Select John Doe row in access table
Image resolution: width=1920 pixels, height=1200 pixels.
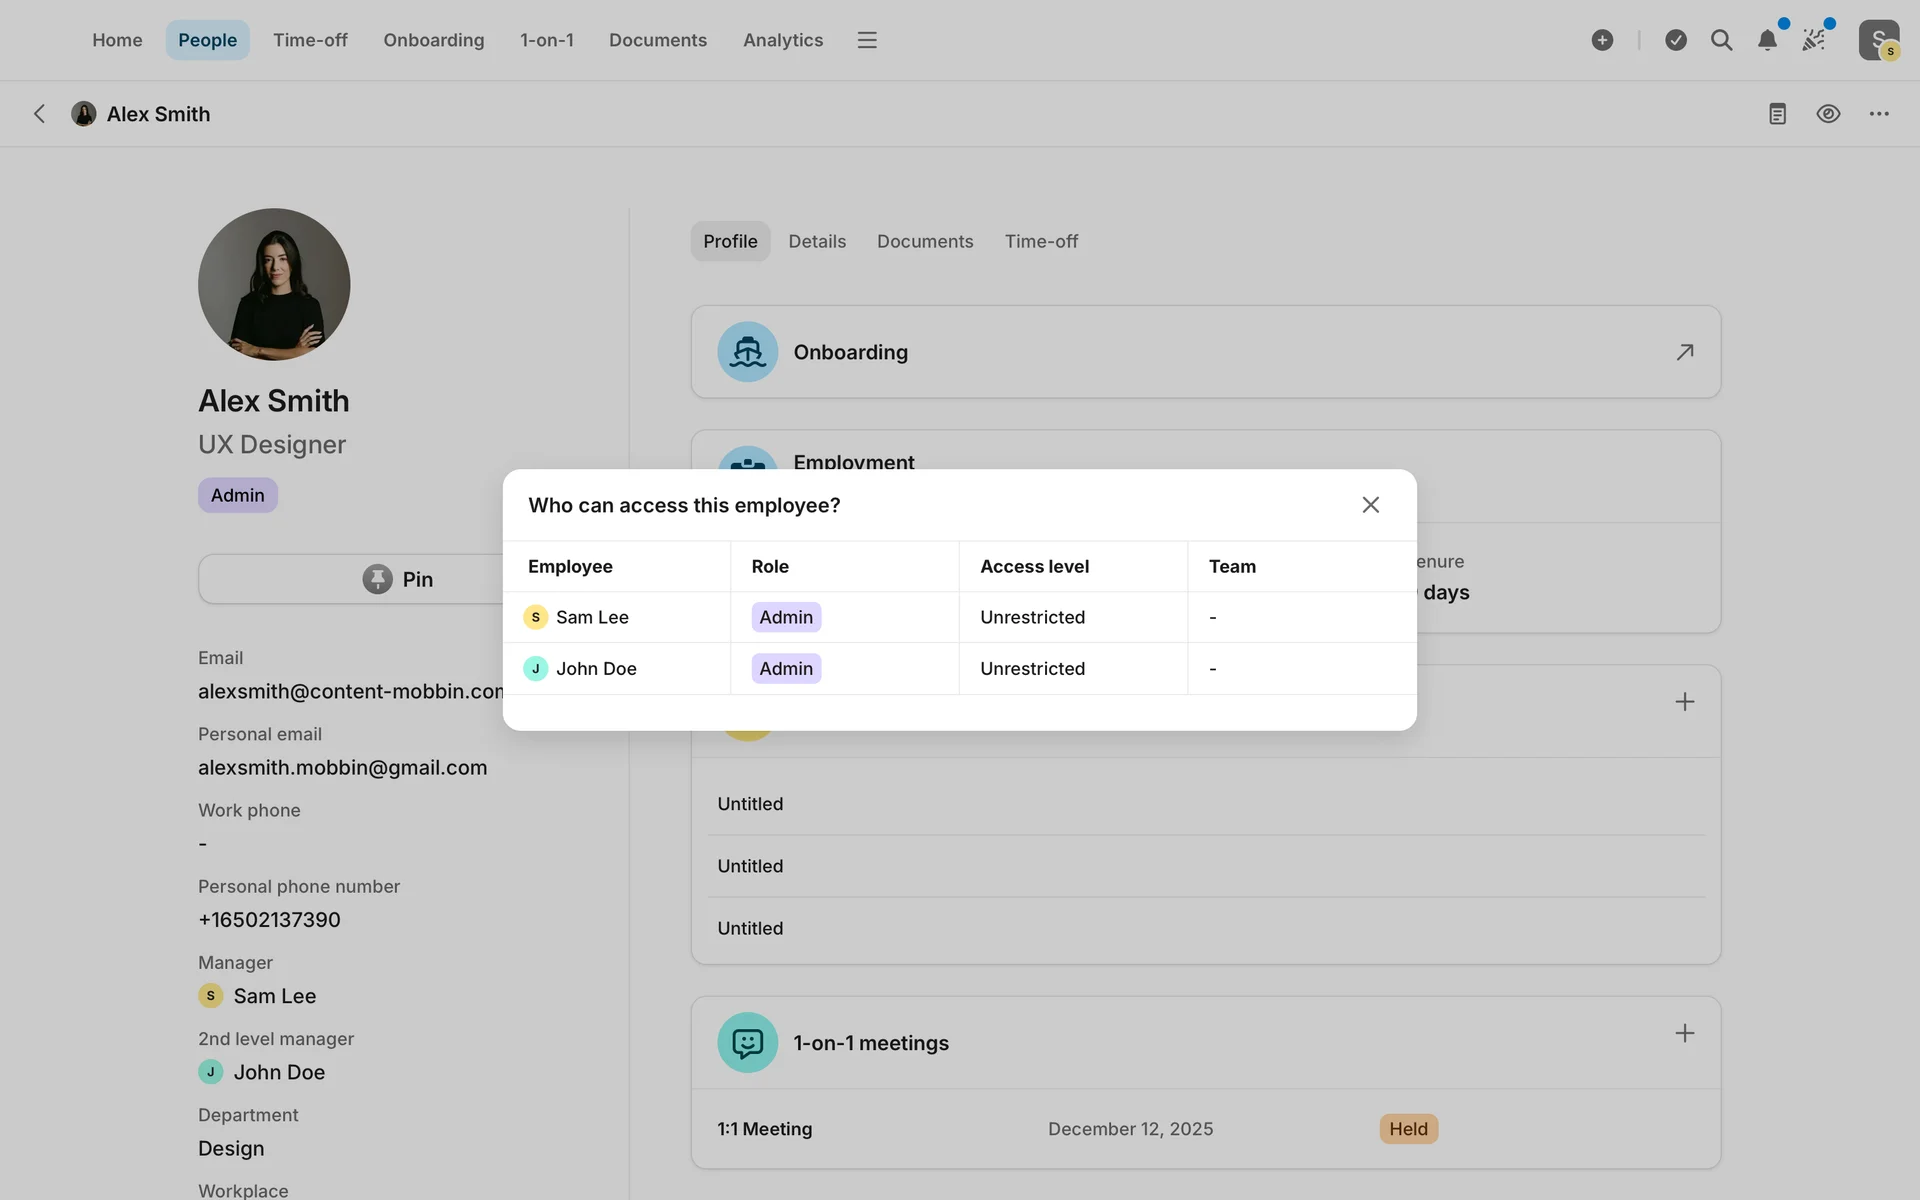596,668
